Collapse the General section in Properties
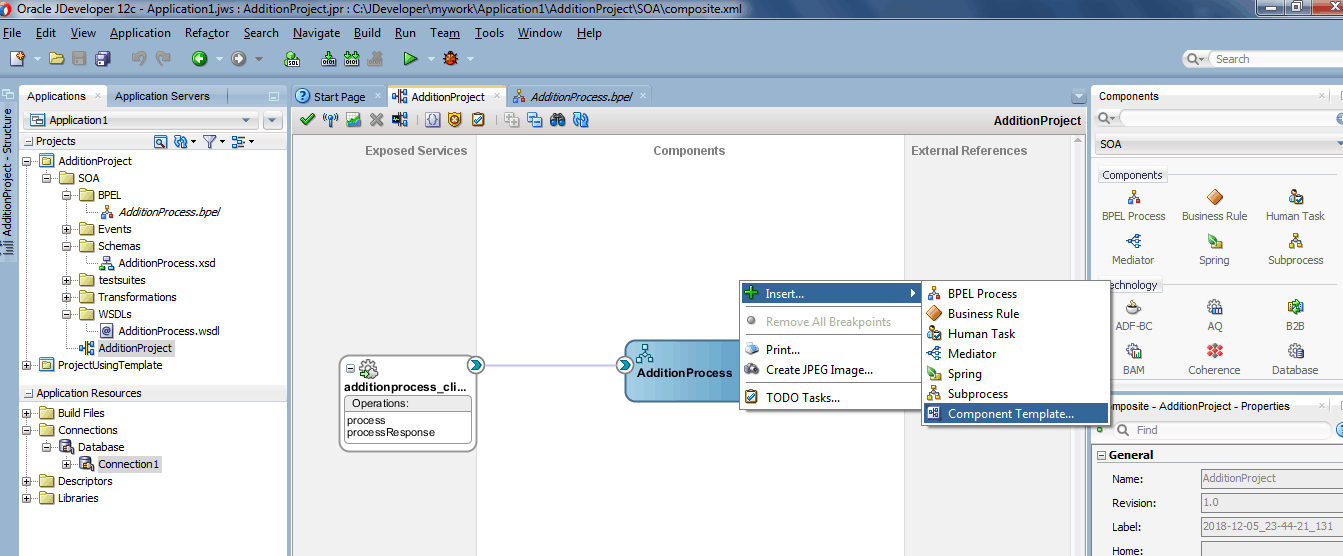Screen dimensions: 1343x556 [1102, 455]
